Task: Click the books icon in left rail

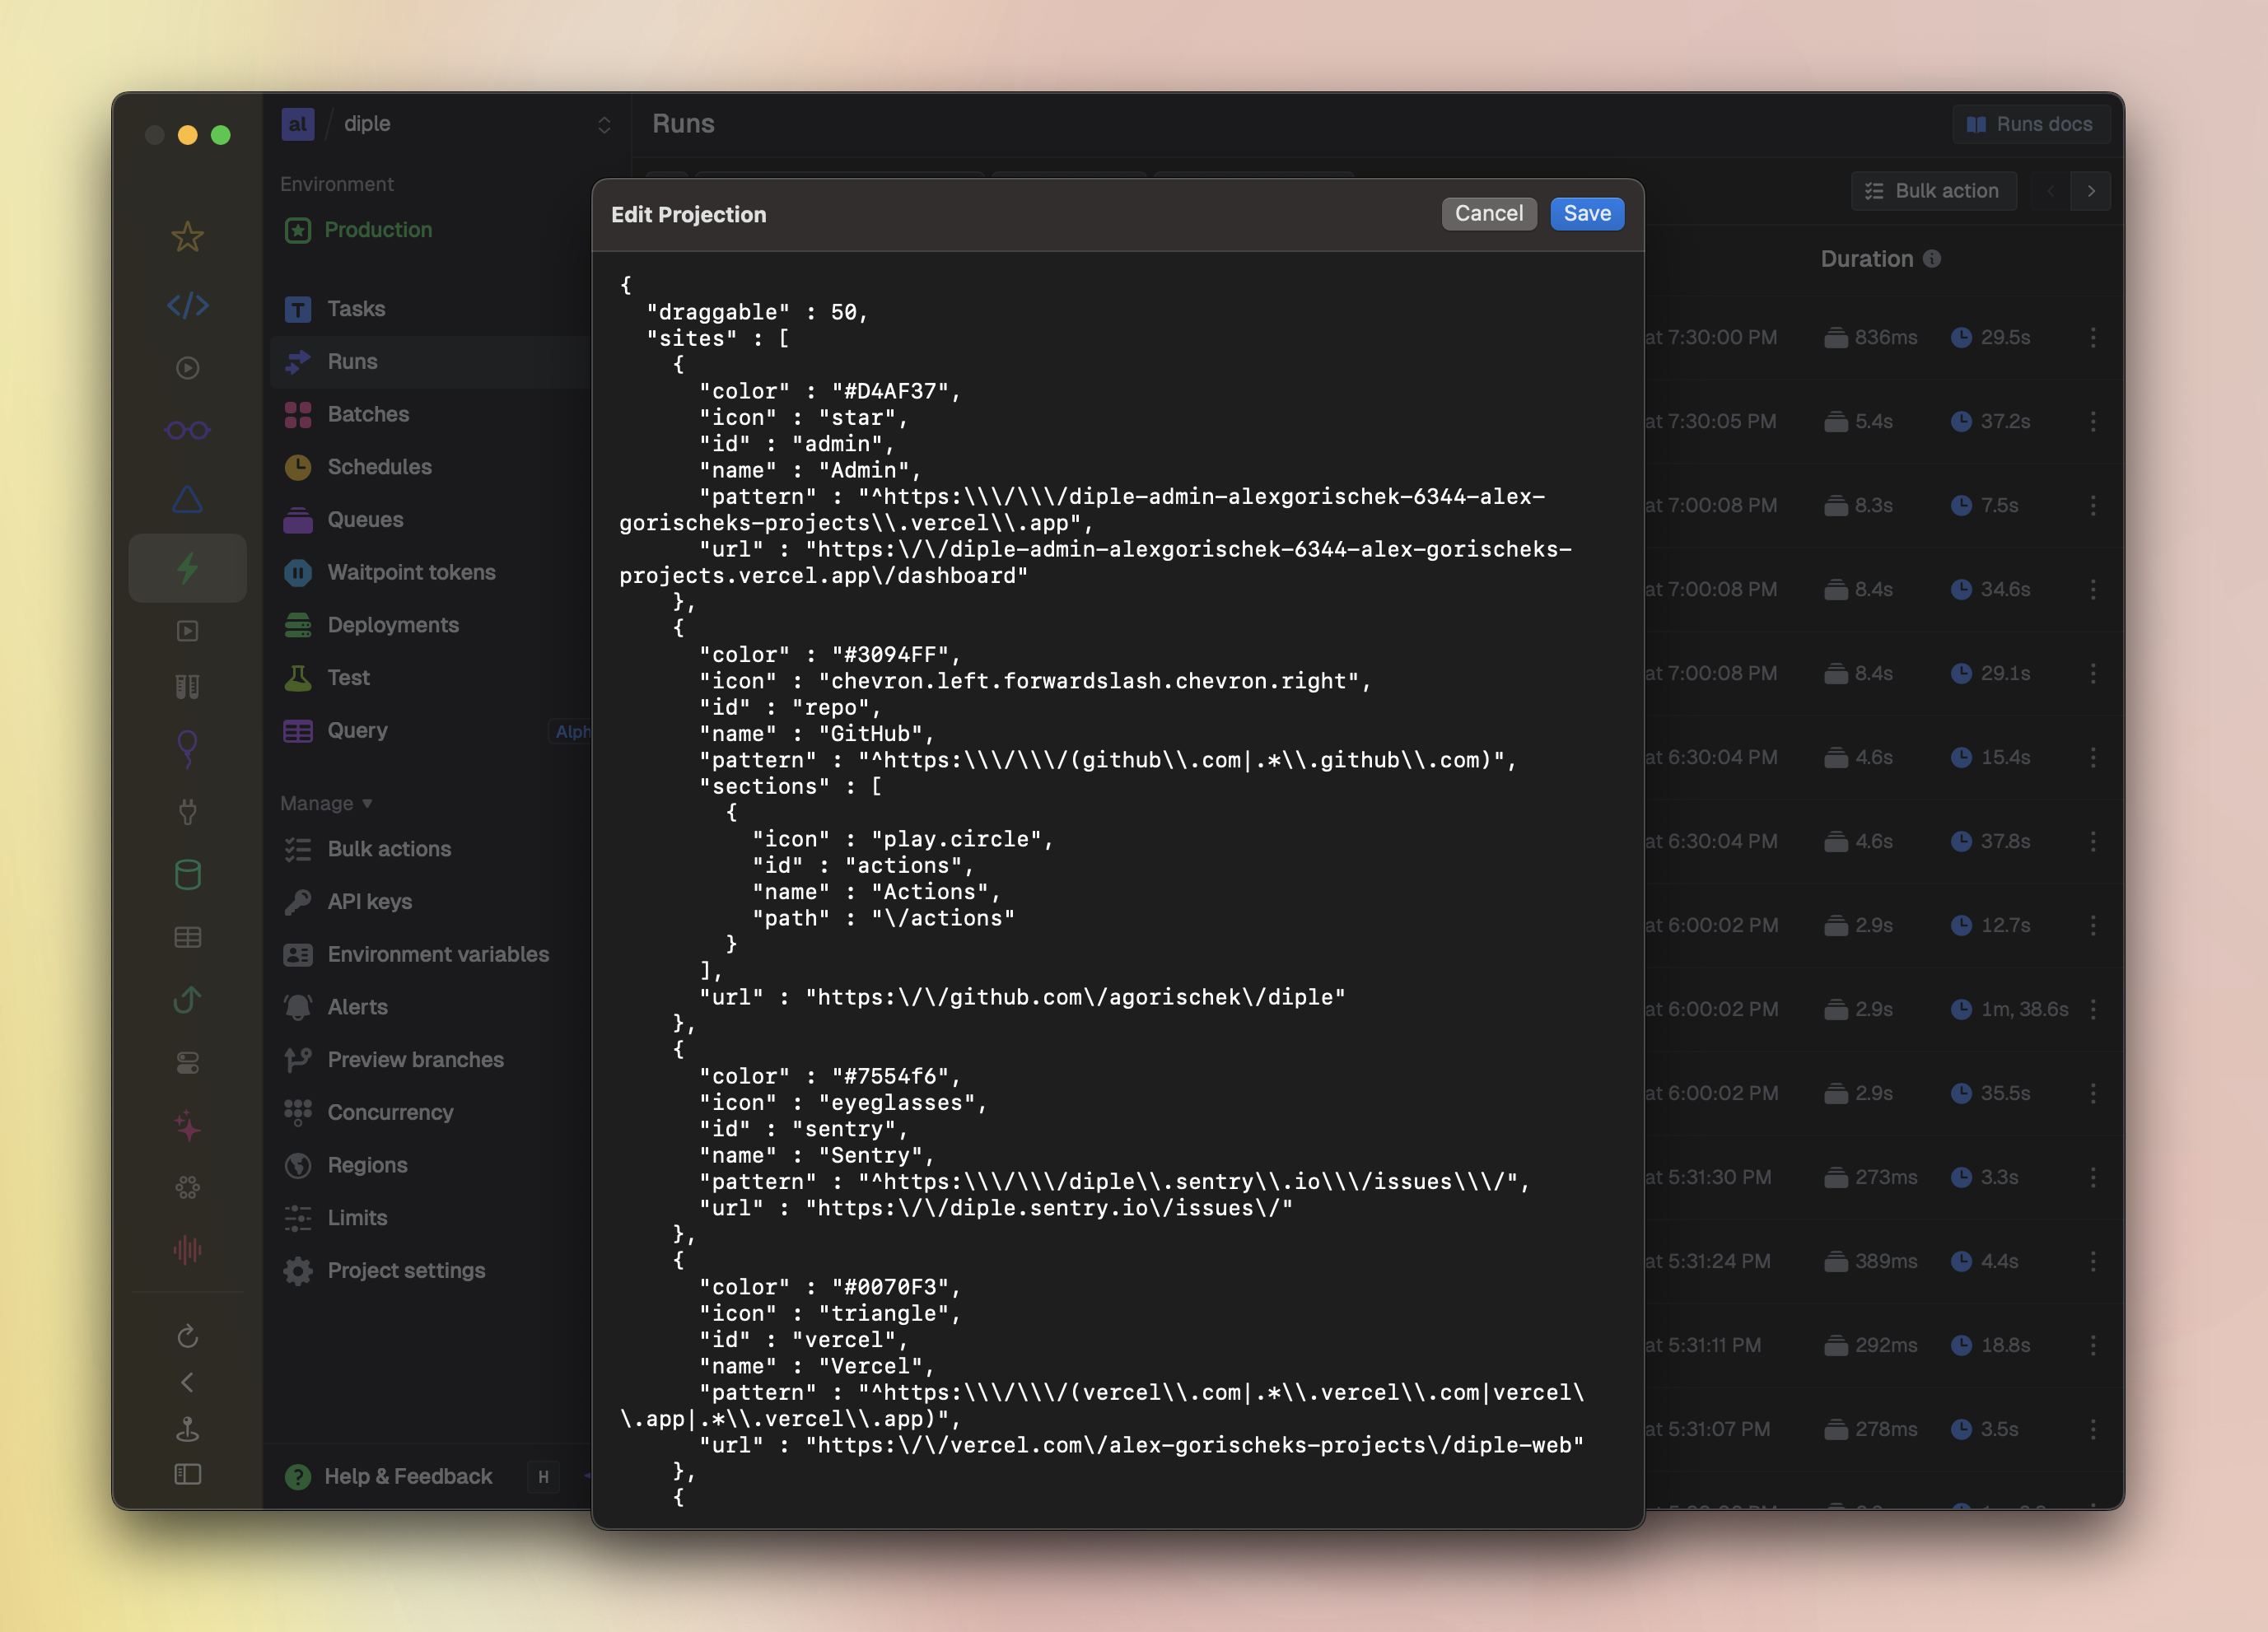Action: pos(187,686)
